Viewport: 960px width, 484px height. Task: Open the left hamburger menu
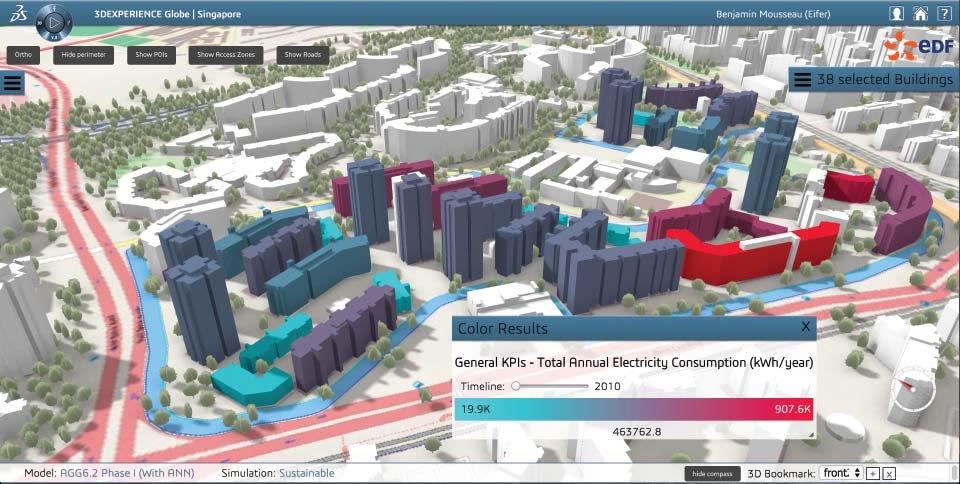coord(13,83)
